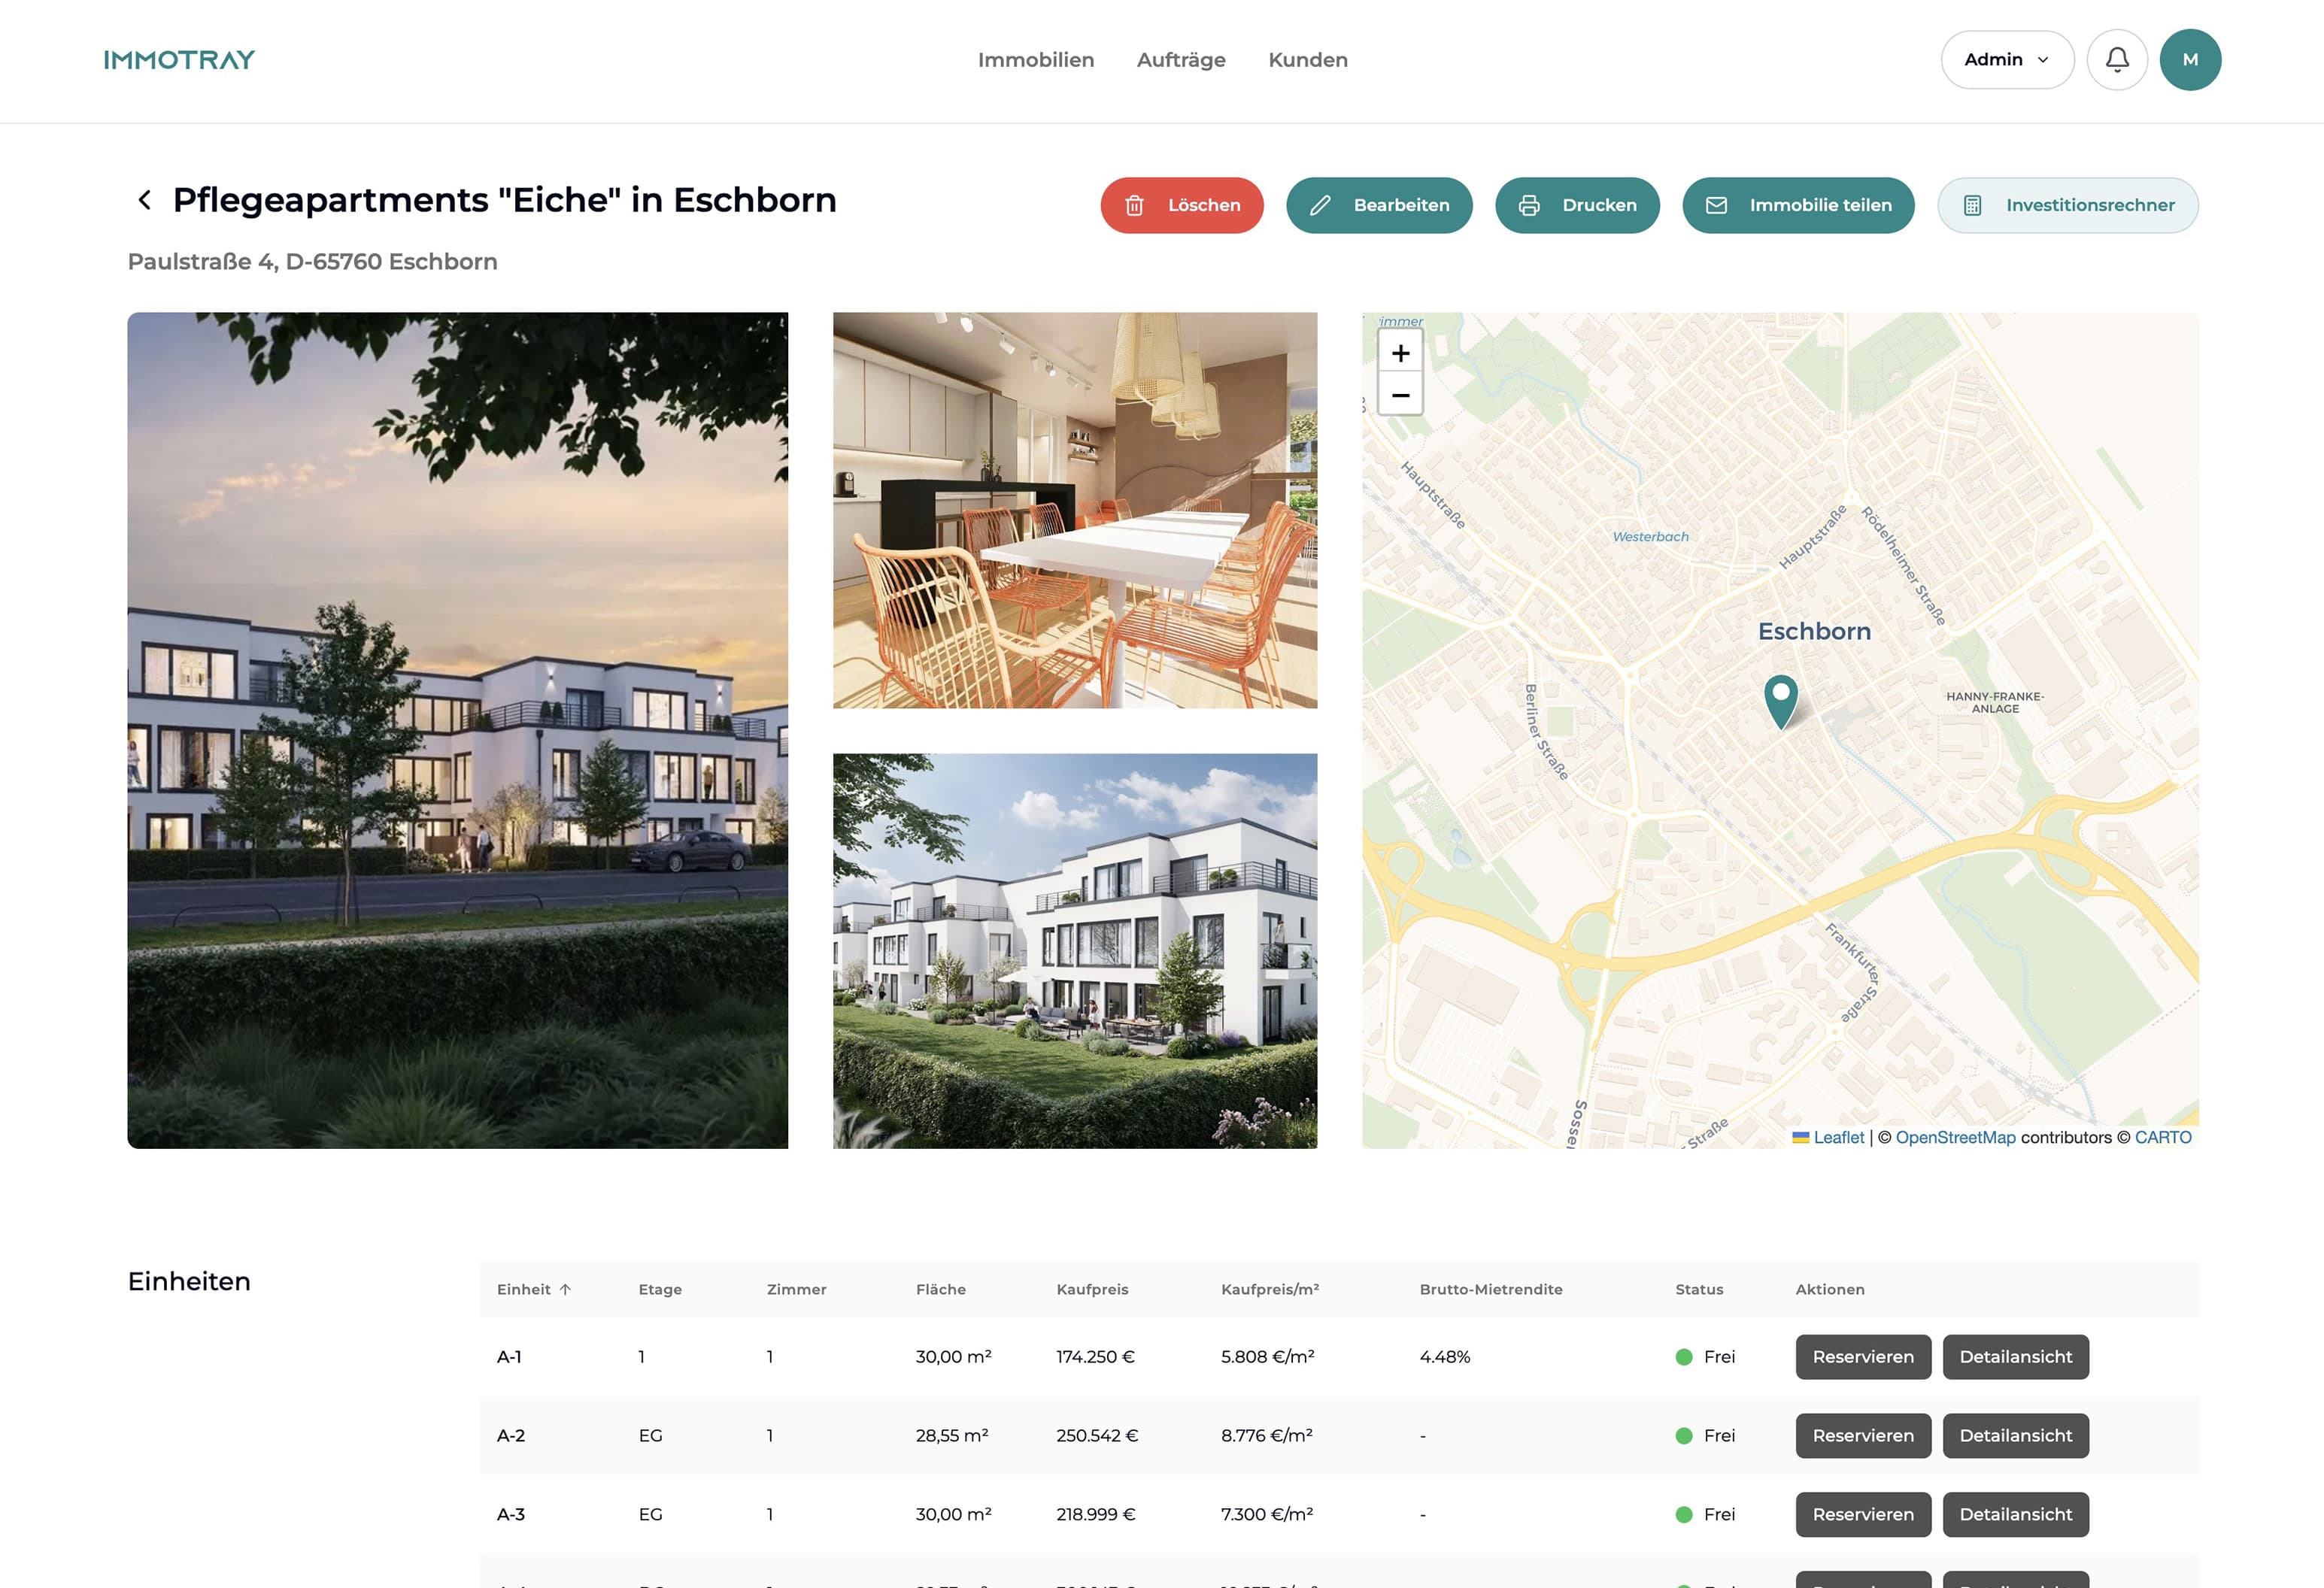
Task: Zoom in on the map
Action: point(1400,353)
